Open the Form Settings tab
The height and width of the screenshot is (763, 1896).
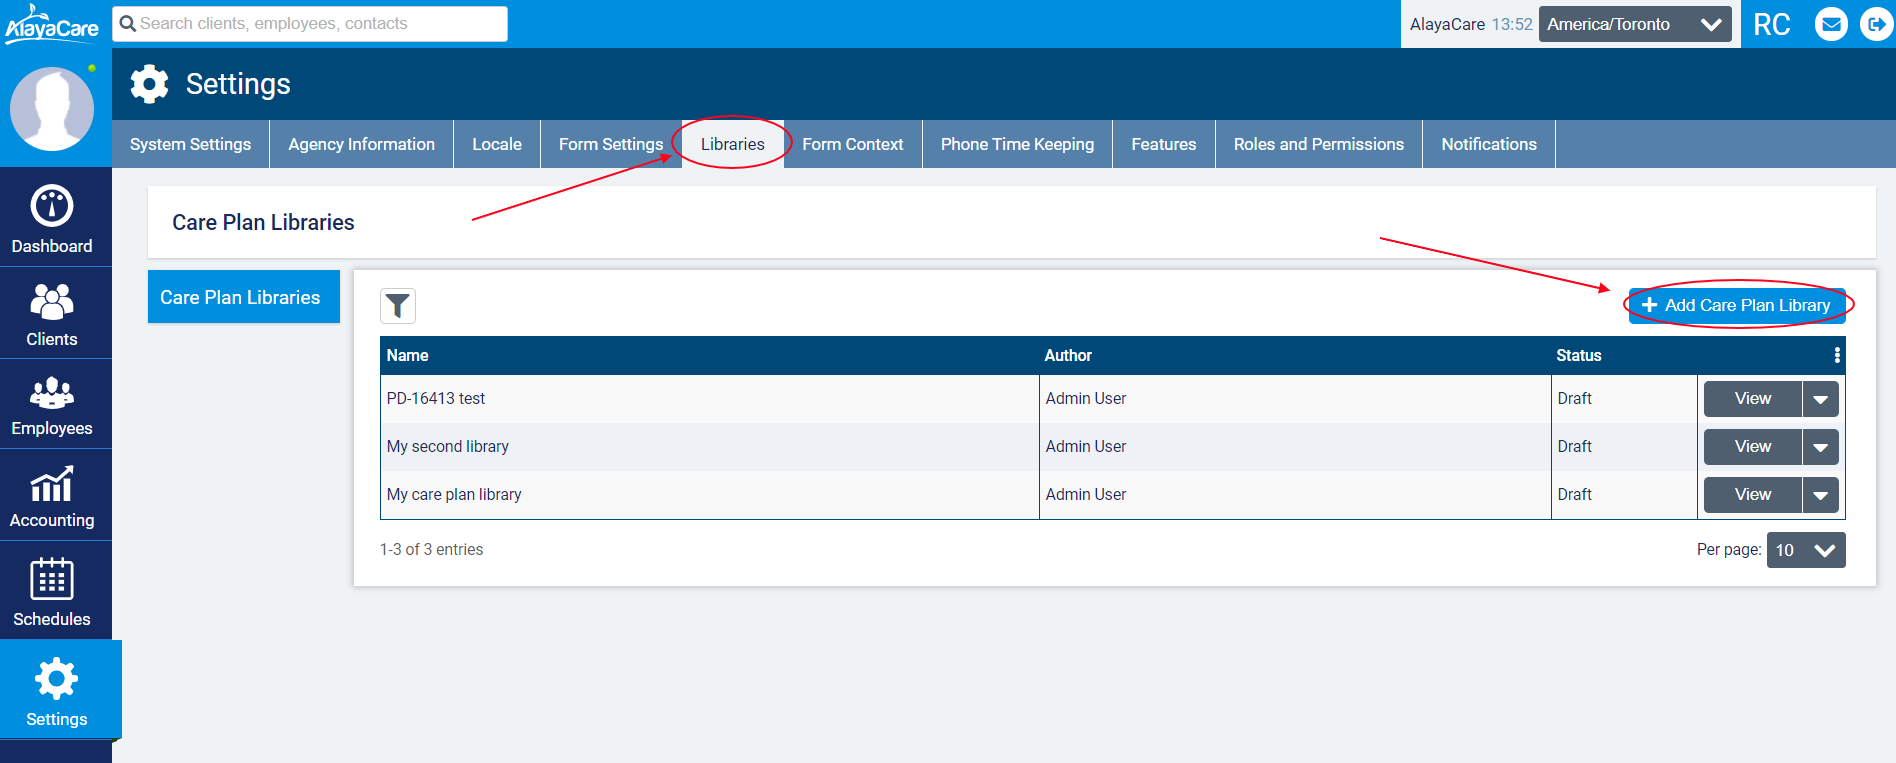pyautogui.click(x=610, y=144)
